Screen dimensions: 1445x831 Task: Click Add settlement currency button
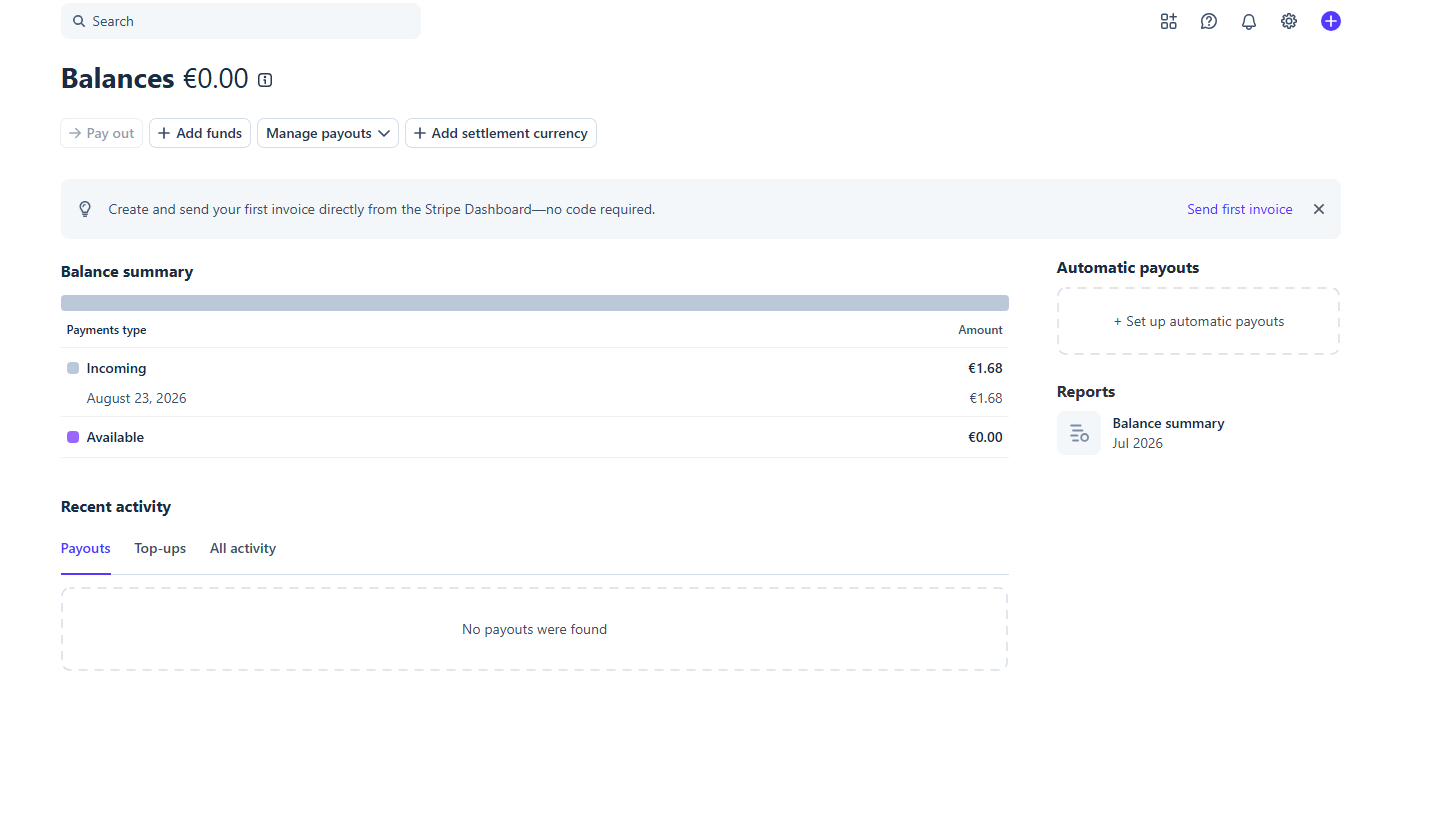(x=501, y=133)
